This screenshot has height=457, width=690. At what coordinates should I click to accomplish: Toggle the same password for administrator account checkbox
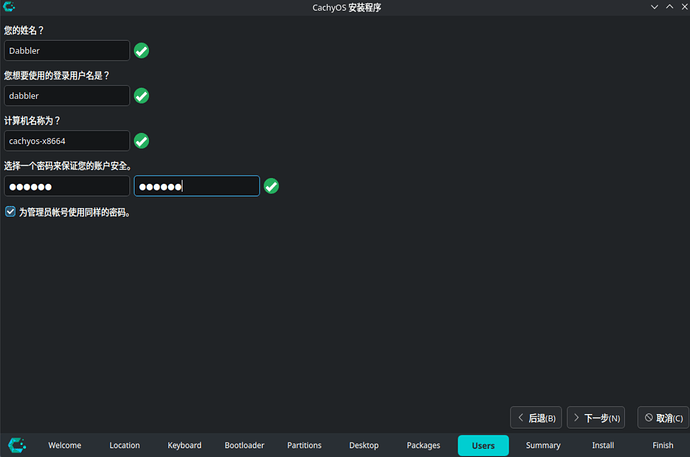pos(10,212)
